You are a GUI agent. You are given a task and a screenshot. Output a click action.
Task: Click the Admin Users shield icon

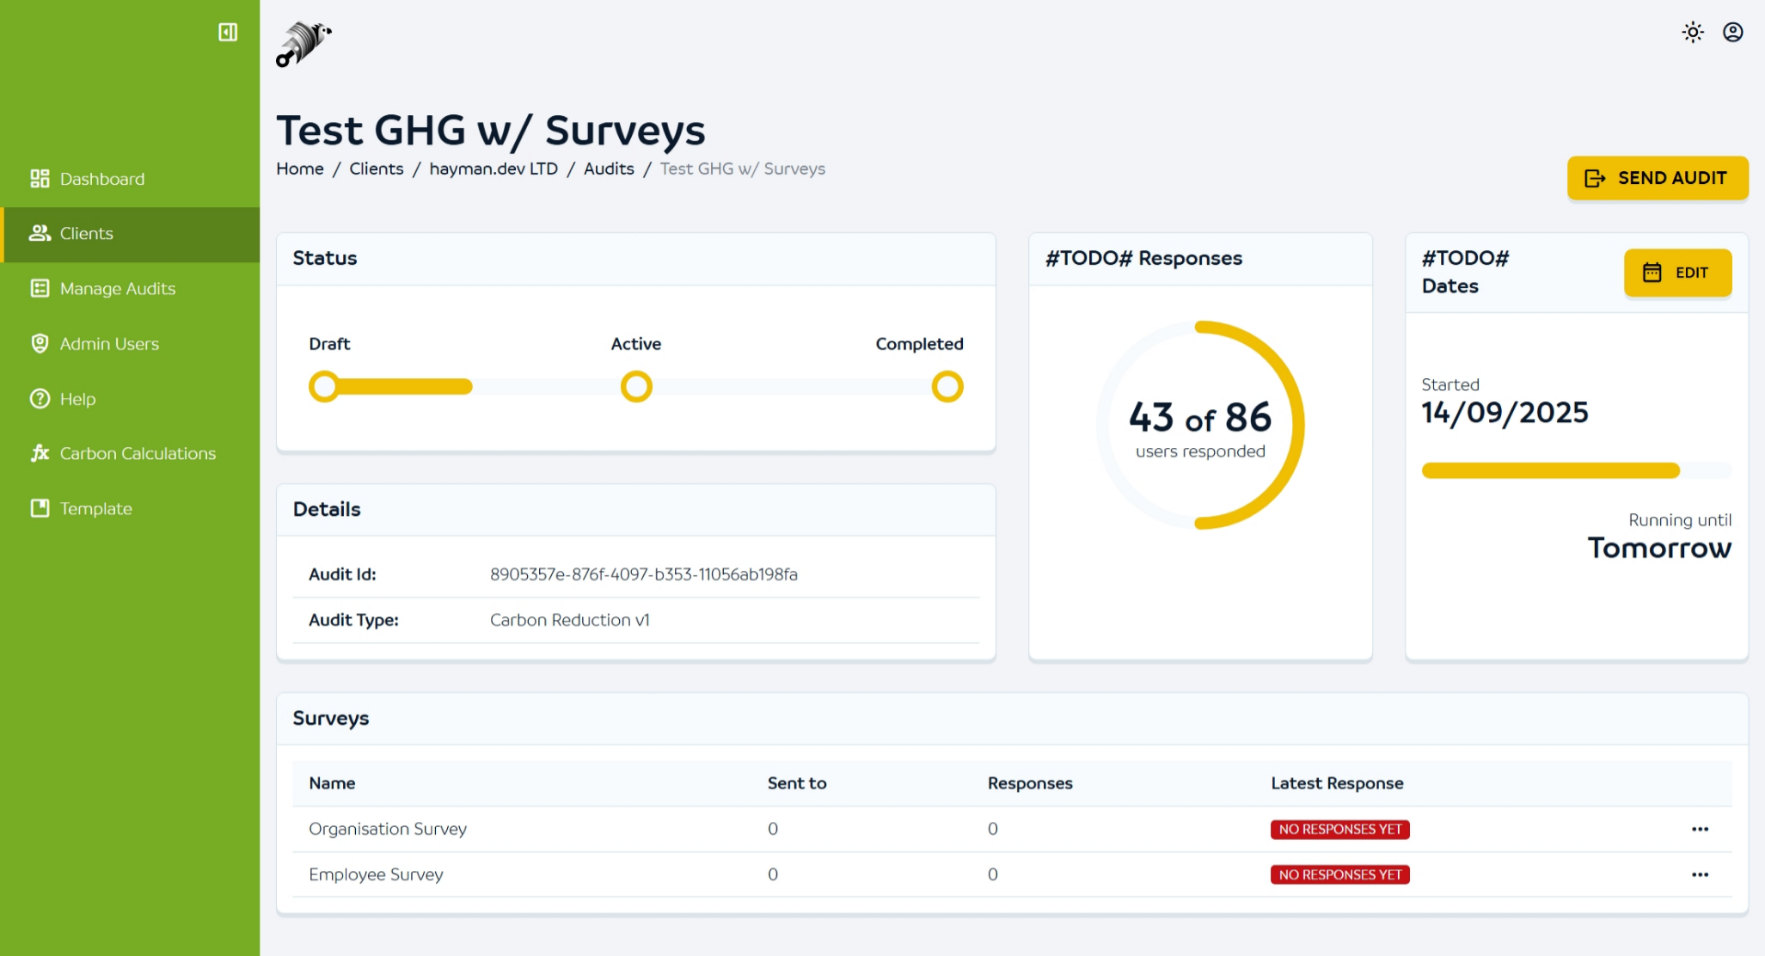click(x=40, y=343)
